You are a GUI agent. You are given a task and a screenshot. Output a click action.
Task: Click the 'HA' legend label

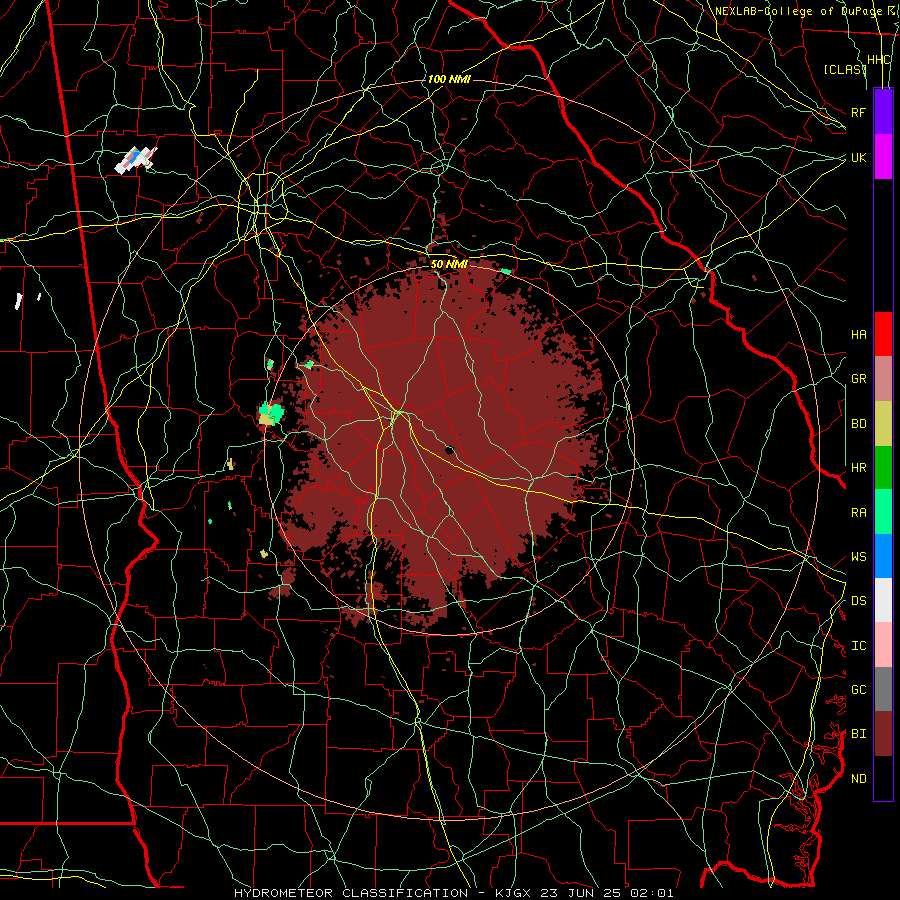(x=859, y=334)
